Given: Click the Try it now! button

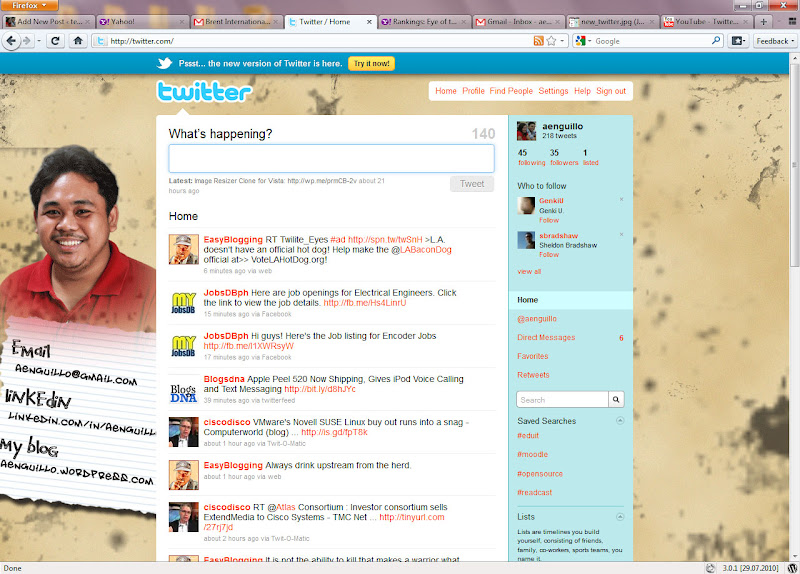Looking at the screenshot, I should [371, 63].
